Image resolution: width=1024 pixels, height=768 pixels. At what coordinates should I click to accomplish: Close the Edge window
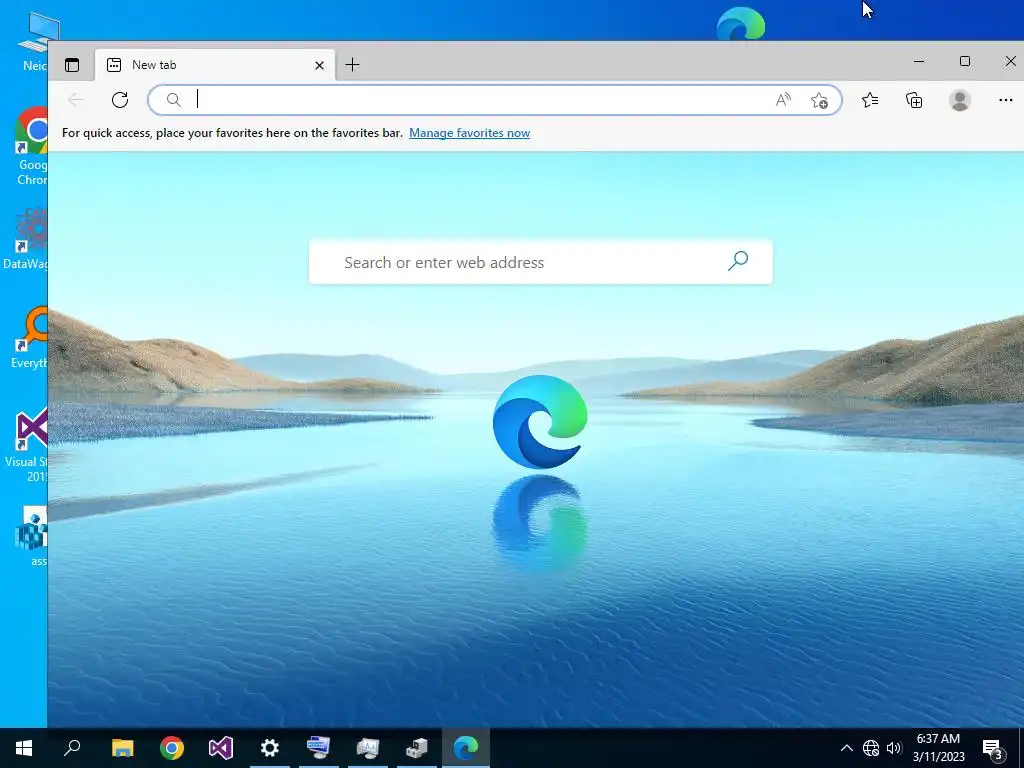[1010, 61]
